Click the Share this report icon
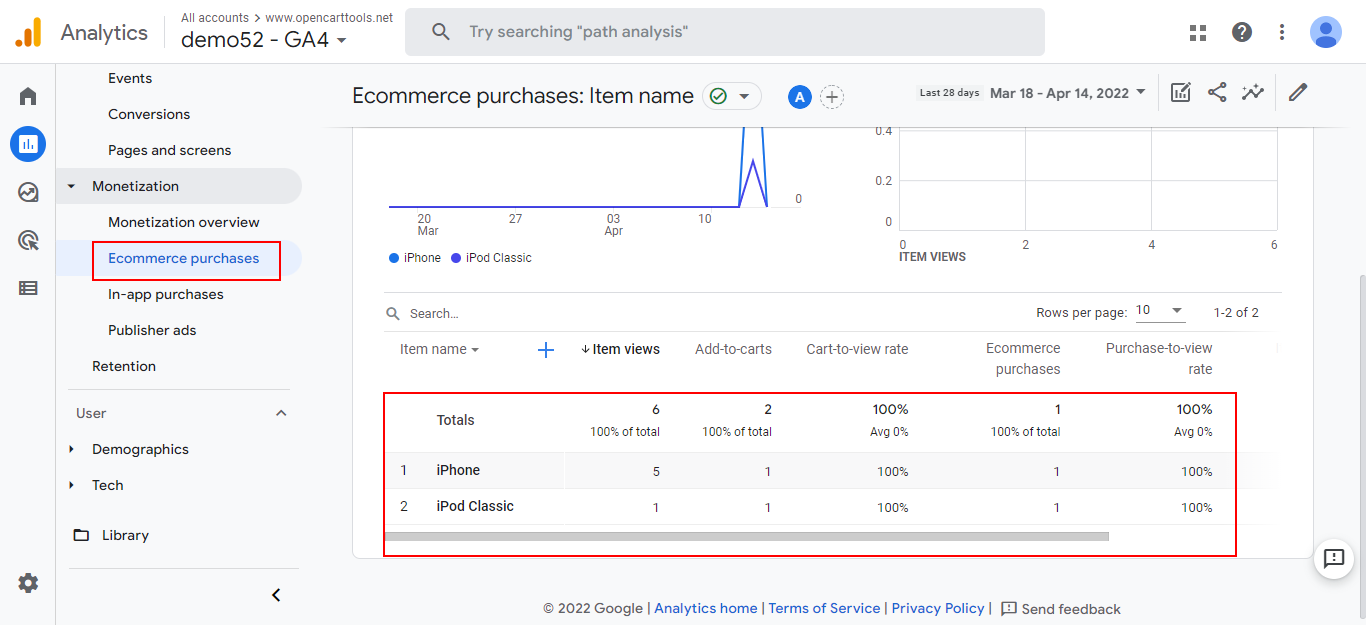Screen dimensions: 1366x625 click(x=1217, y=93)
